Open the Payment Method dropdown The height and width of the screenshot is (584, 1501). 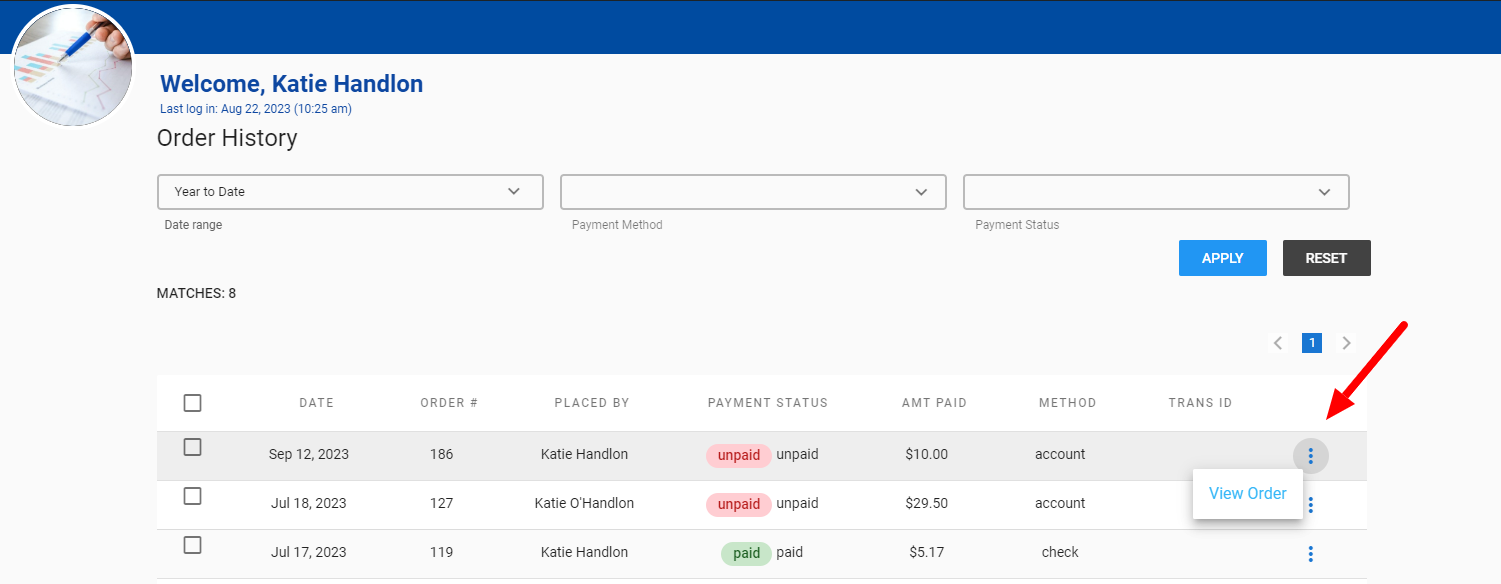tap(753, 192)
